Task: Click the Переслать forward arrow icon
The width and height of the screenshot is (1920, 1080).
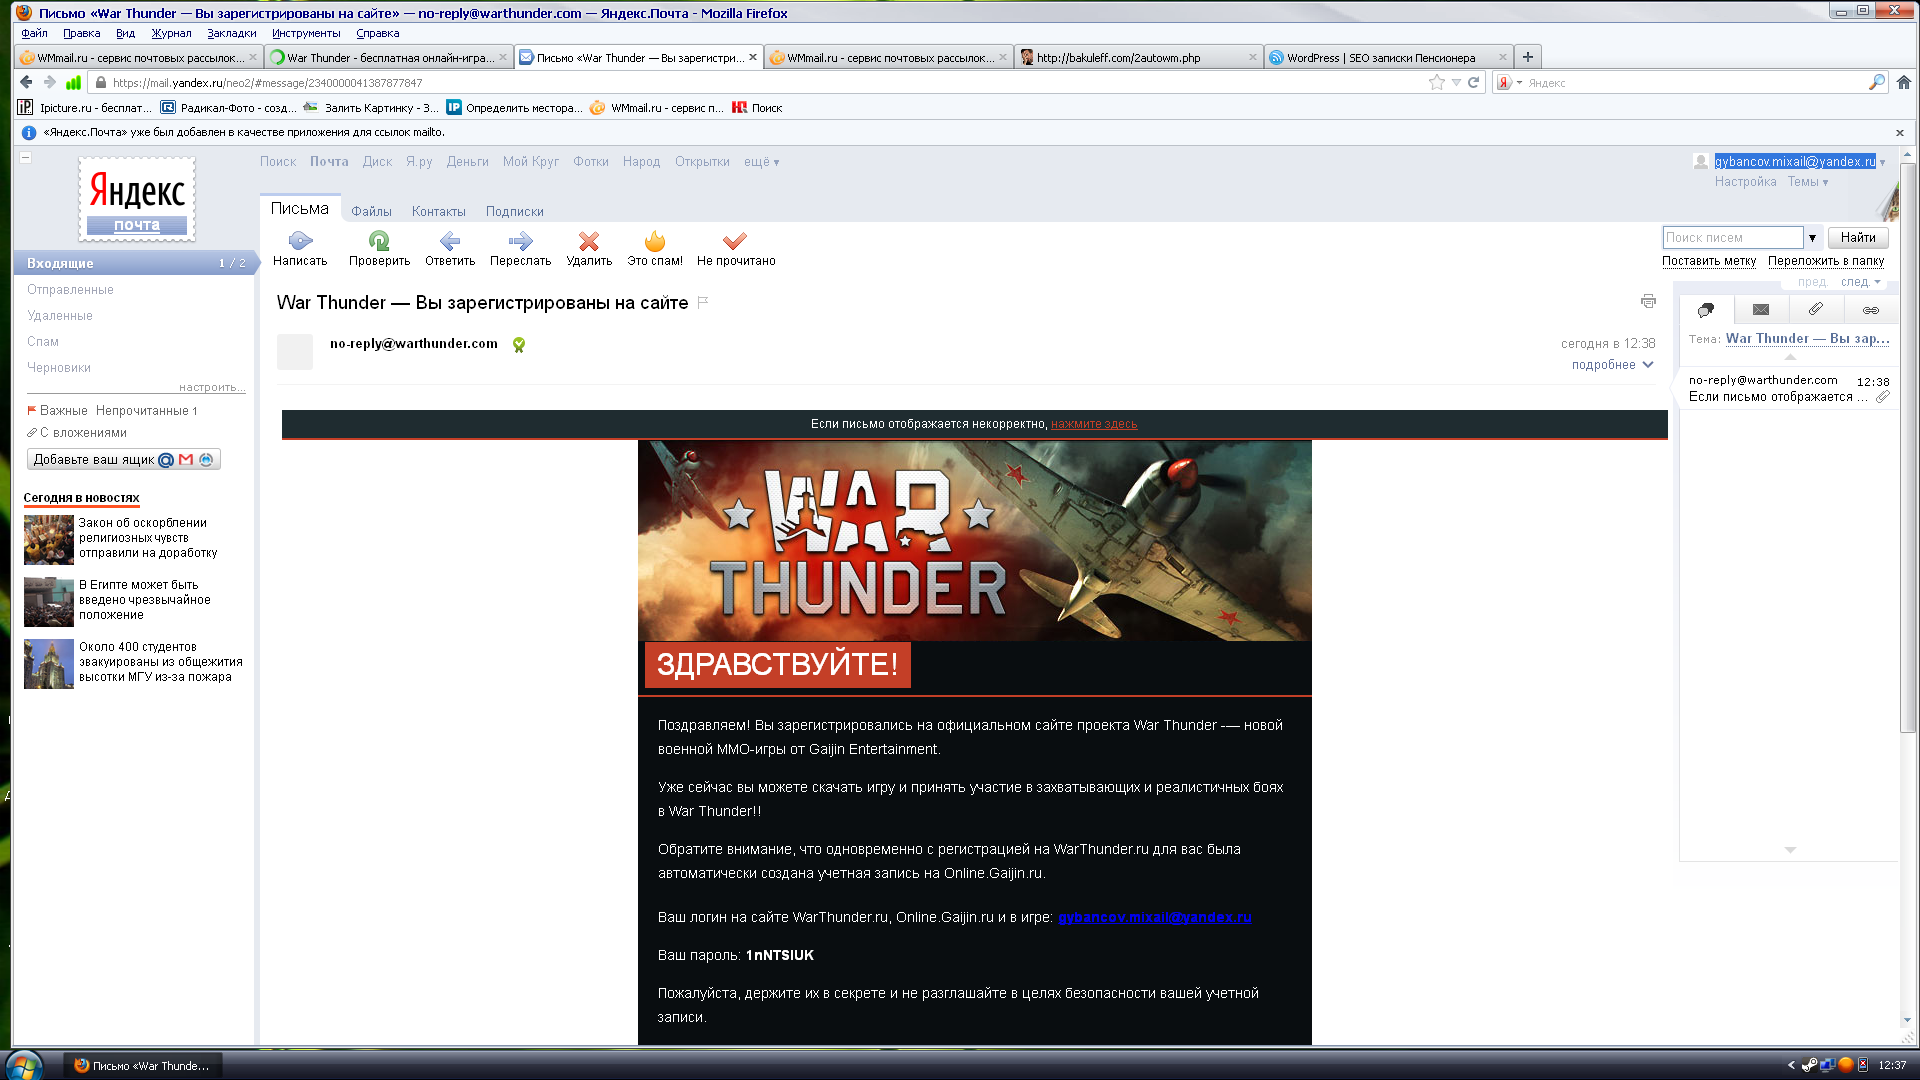Action: [x=520, y=241]
